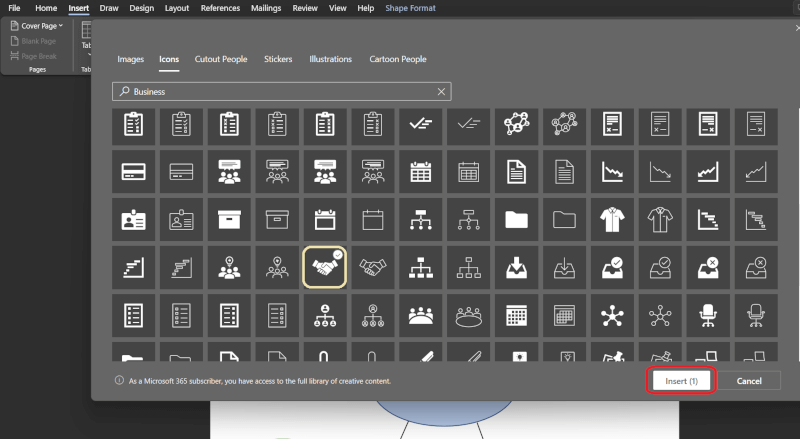Select the filled ID badge icon

click(132, 219)
